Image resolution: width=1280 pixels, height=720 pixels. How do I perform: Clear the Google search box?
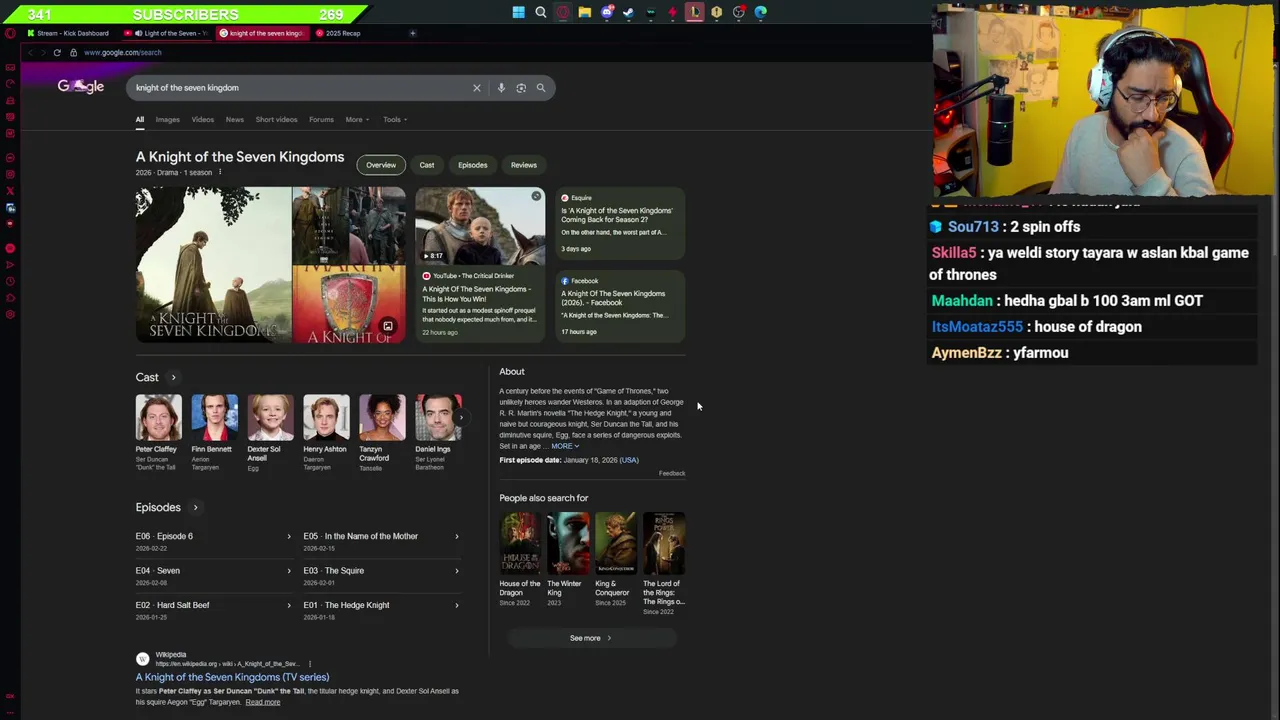(x=477, y=88)
